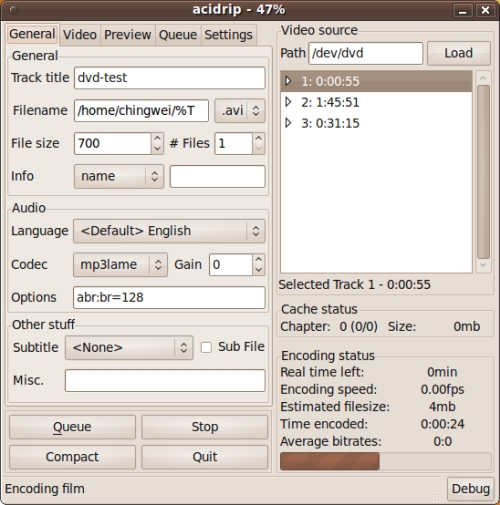Increase Gain value with up arrow
This screenshot has width=500, height=505.
tap(259, 259)
